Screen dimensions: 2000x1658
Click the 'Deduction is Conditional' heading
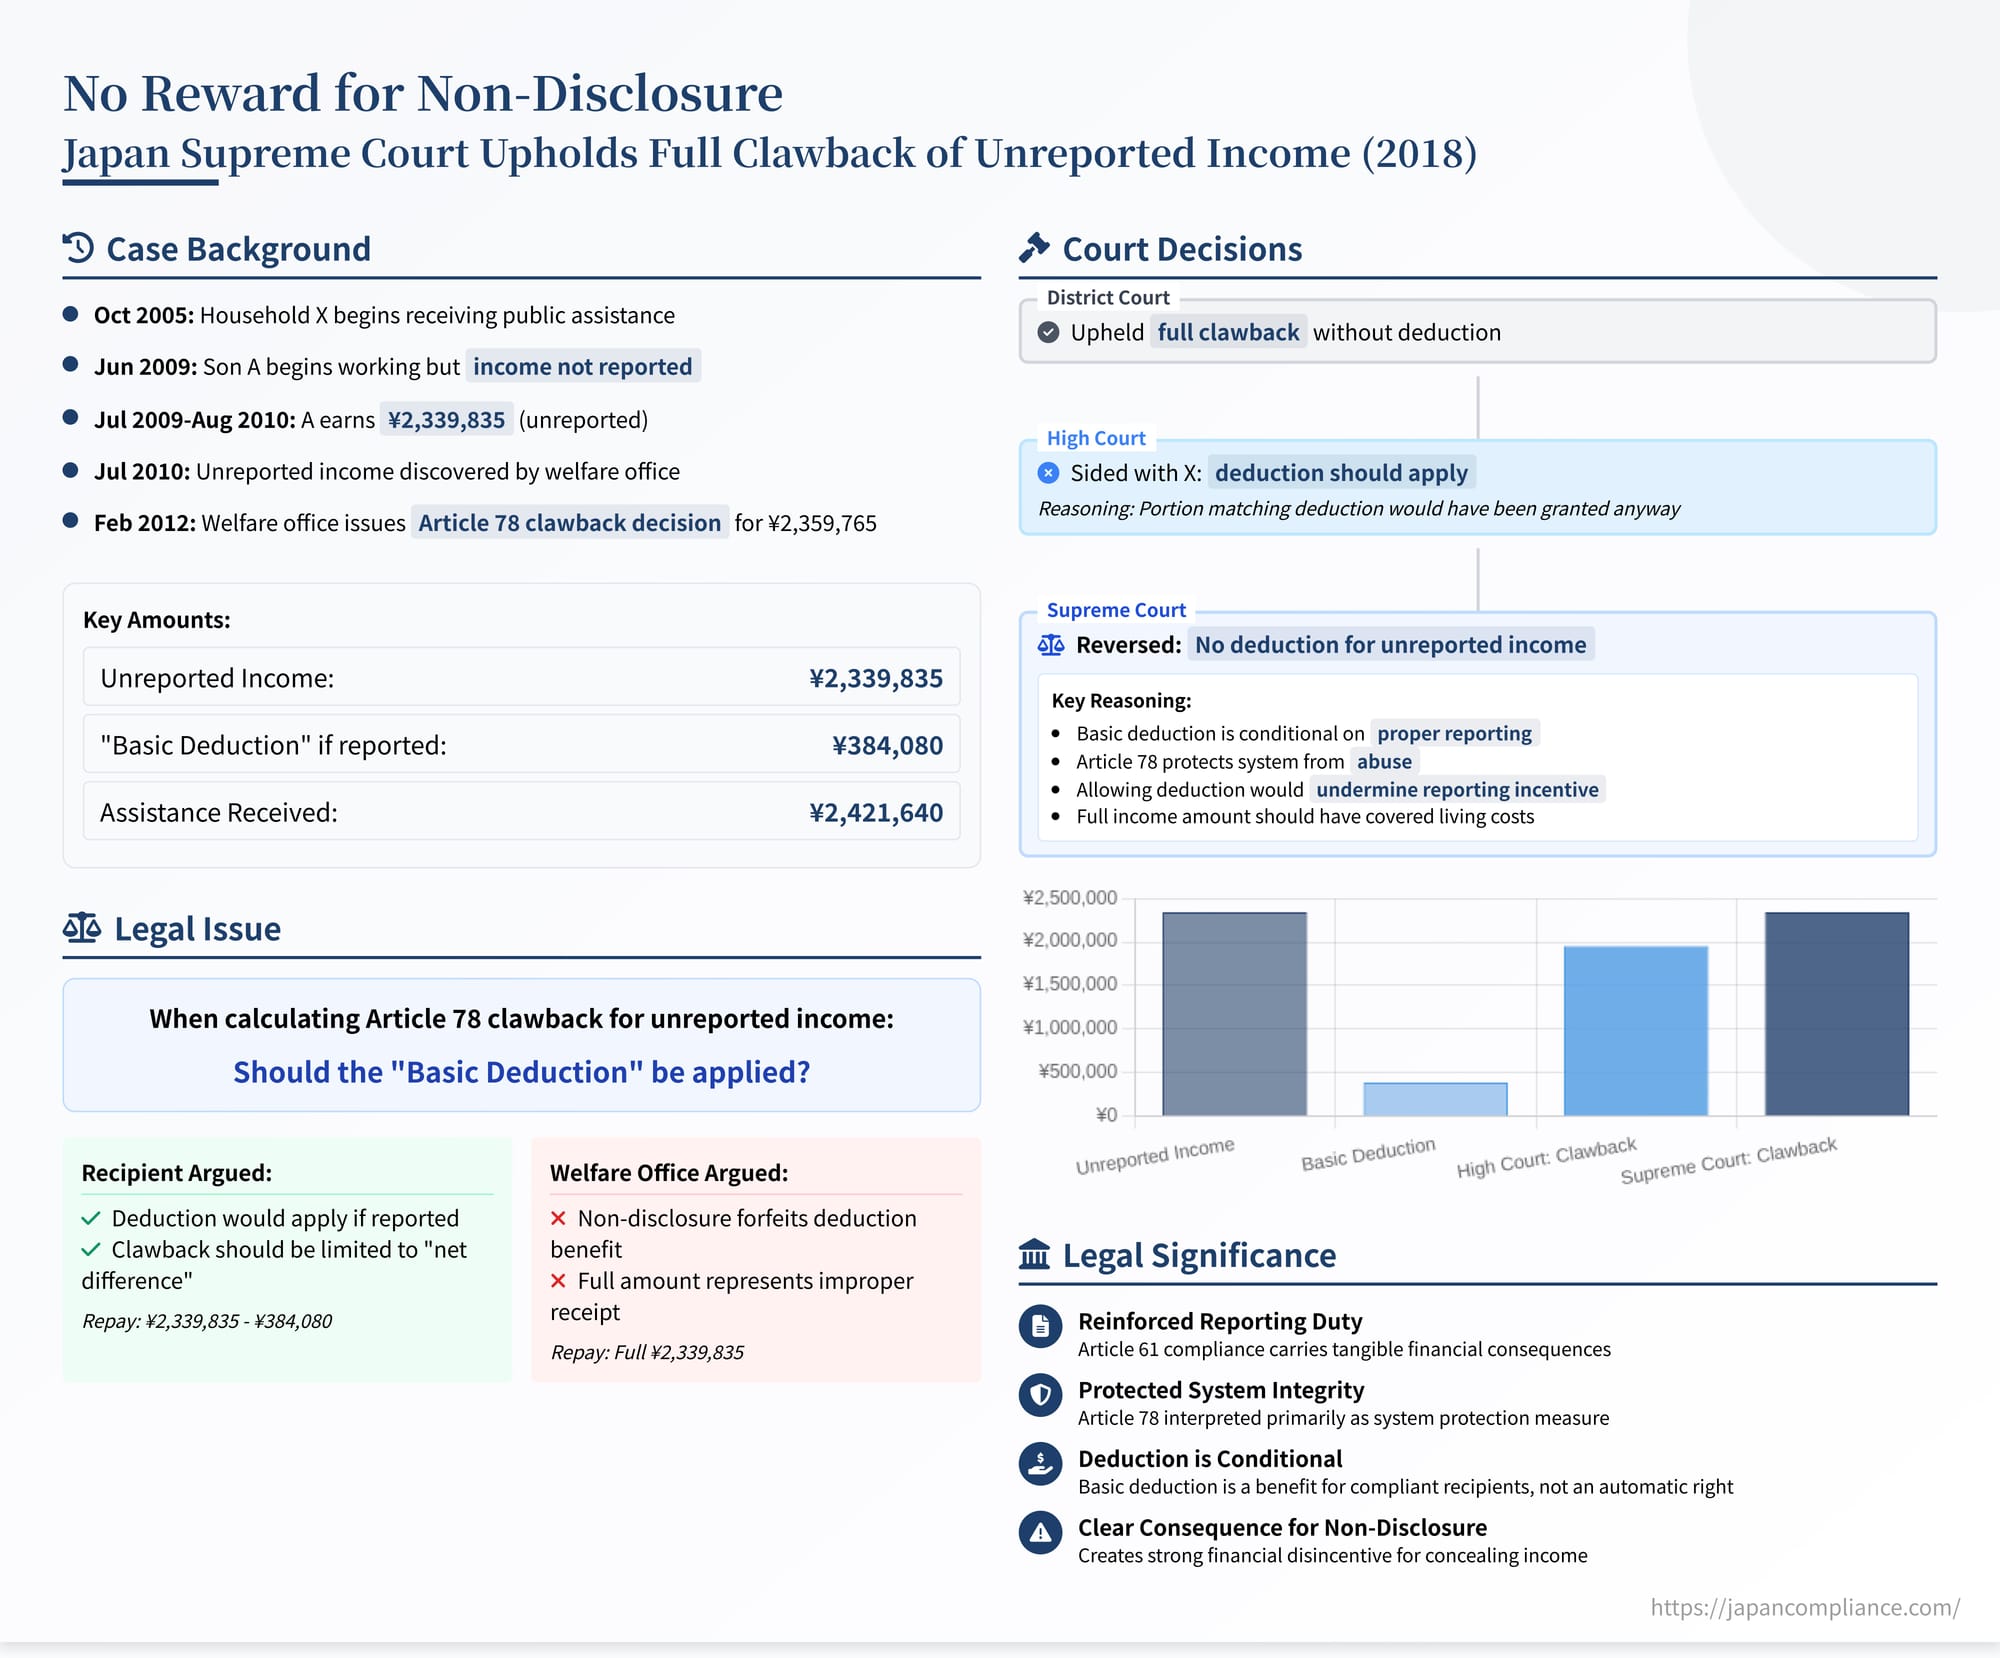point(1210,1458)
